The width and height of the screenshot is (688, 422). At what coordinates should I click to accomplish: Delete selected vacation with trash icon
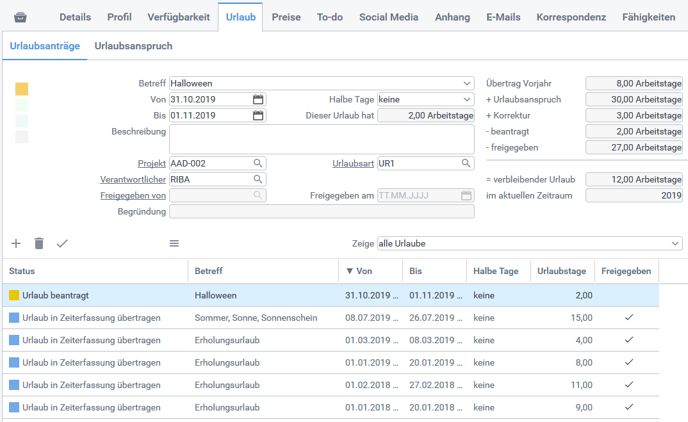(x=39, y=243)
